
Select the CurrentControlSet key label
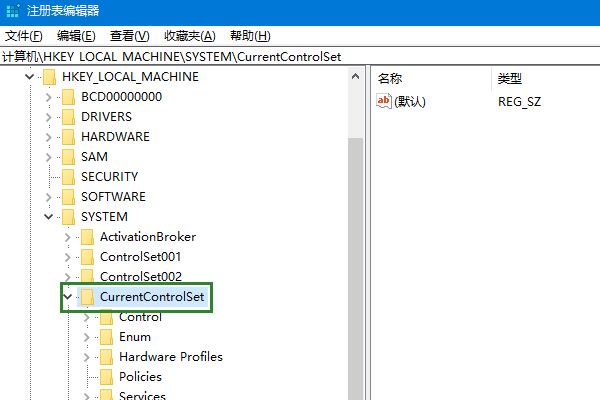click(x=152, y=297)
